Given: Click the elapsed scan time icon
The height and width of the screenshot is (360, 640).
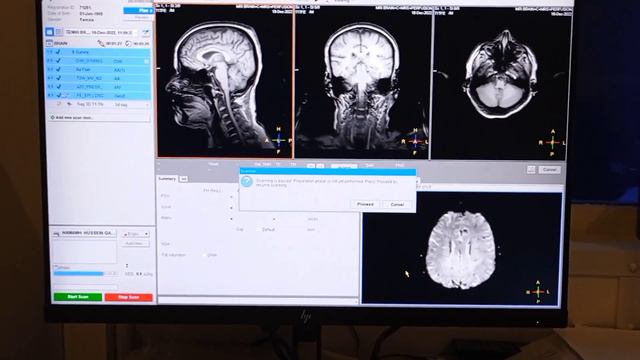Looking at the screenshot, I should point(101,43).
